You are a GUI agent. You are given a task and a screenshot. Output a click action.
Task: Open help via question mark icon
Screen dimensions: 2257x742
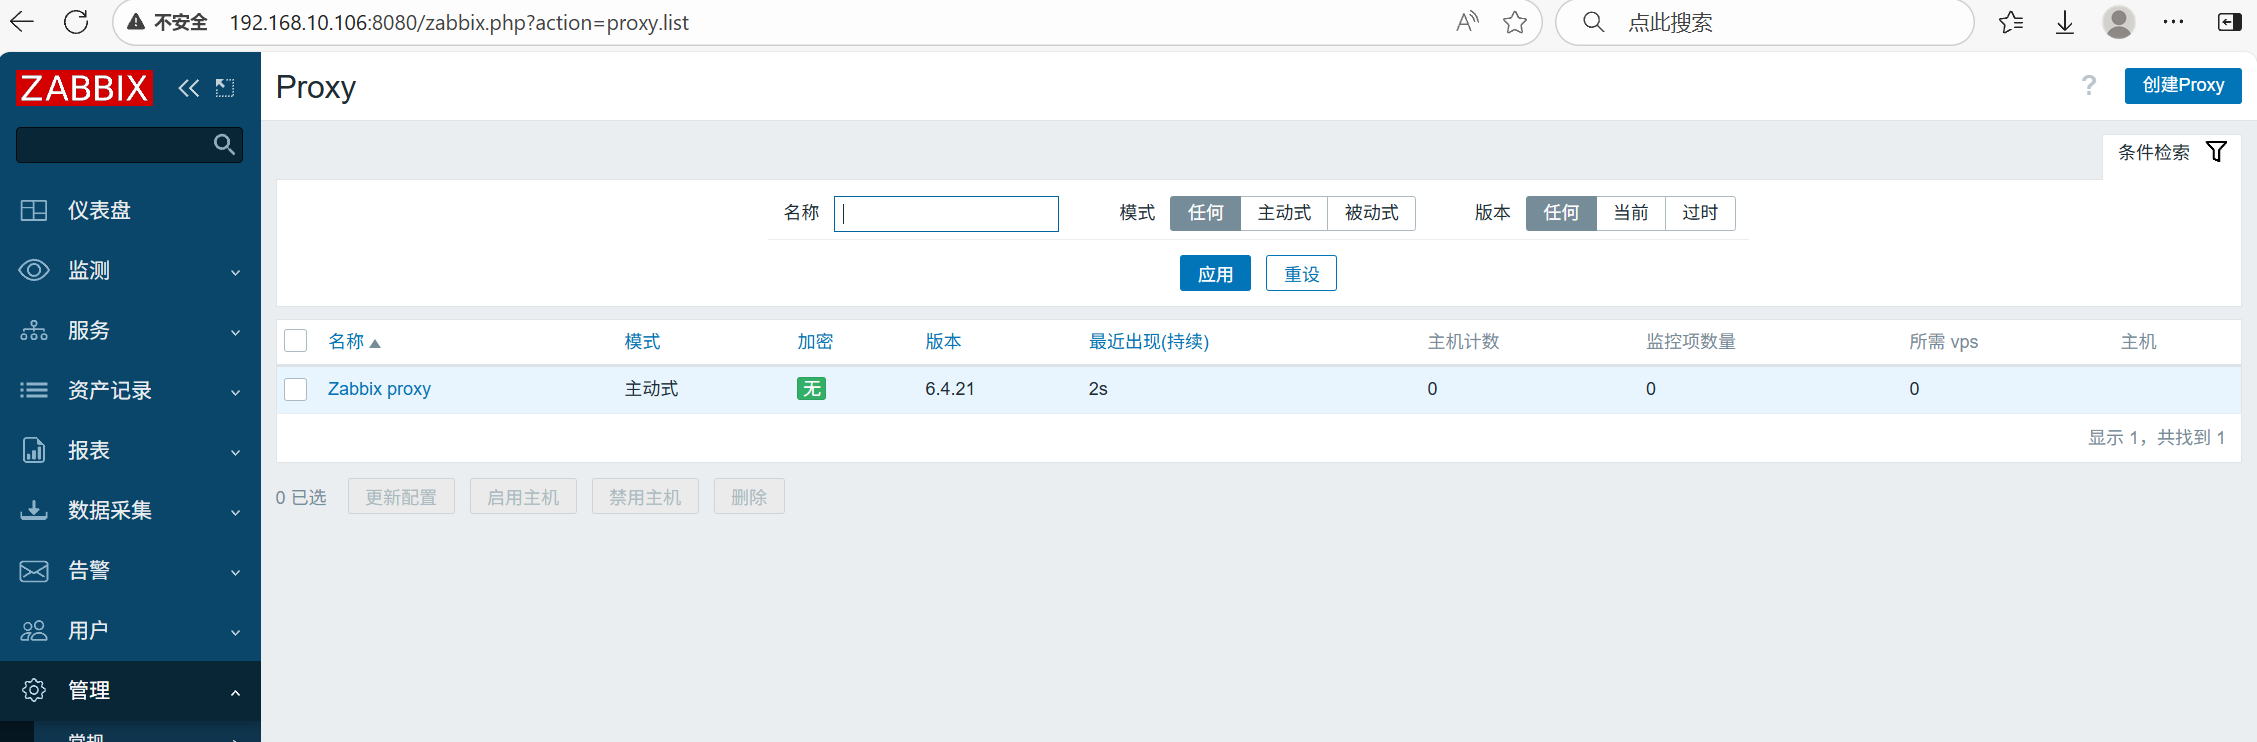[2089, 86]
